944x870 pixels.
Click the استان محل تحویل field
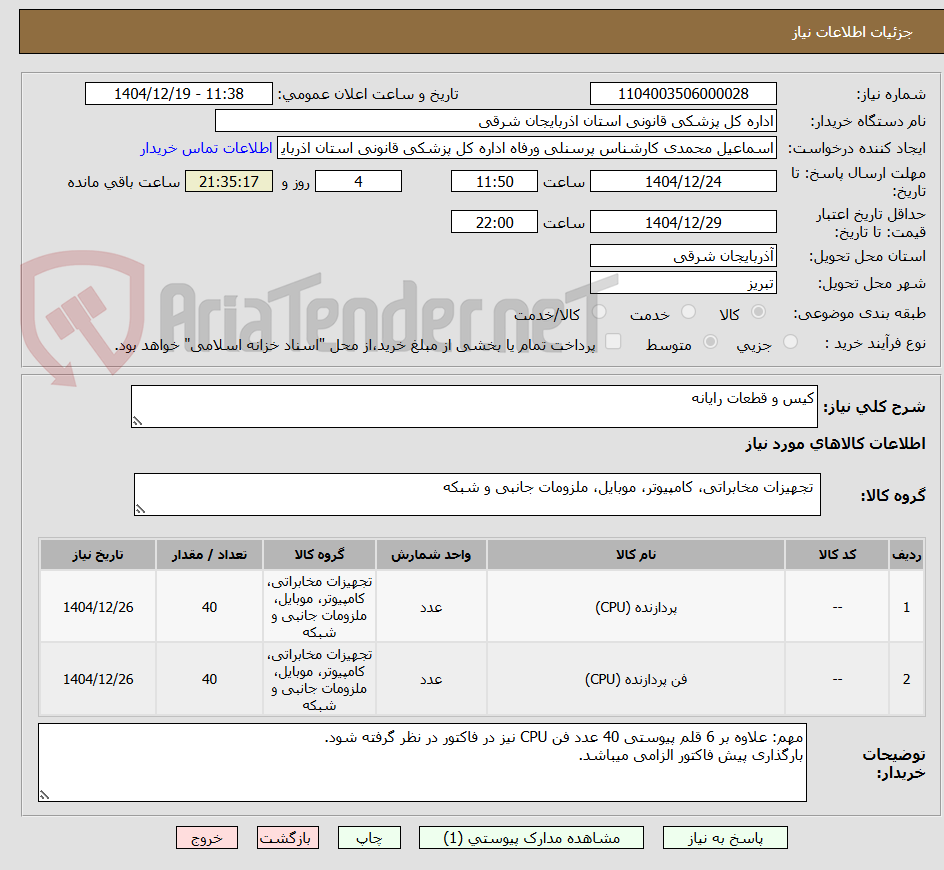[683, 256]
